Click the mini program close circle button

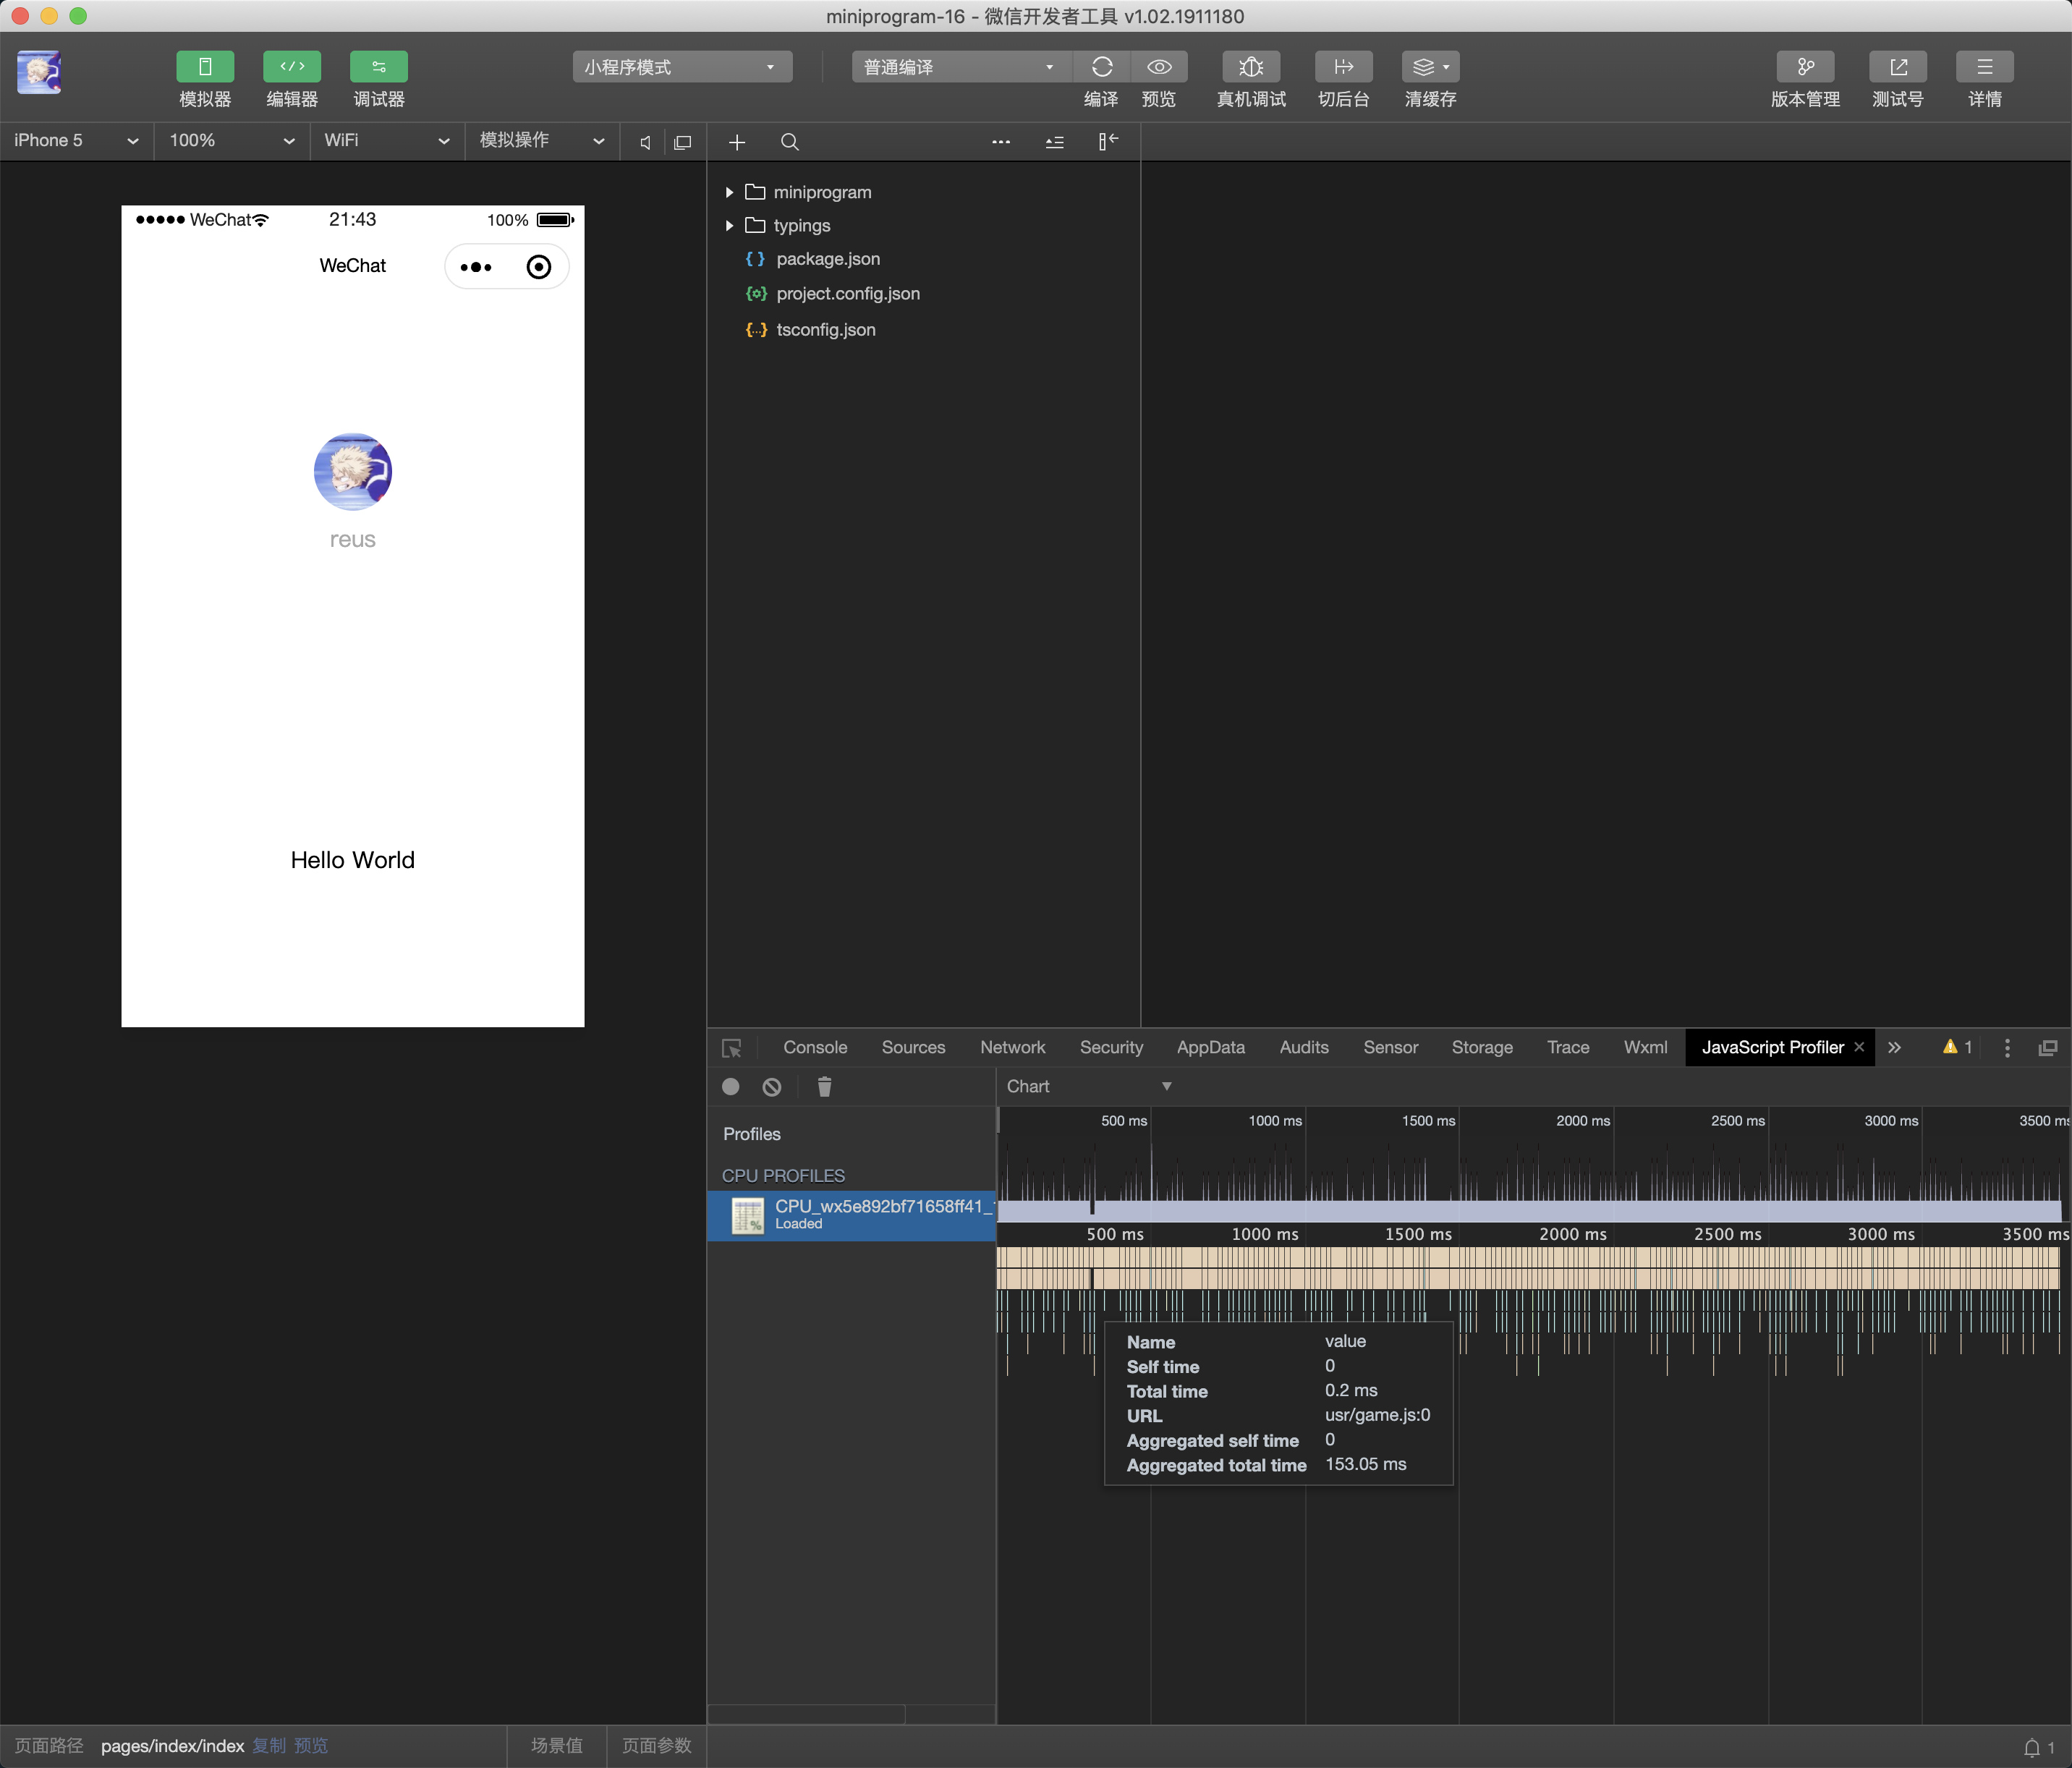click(538, 267)
